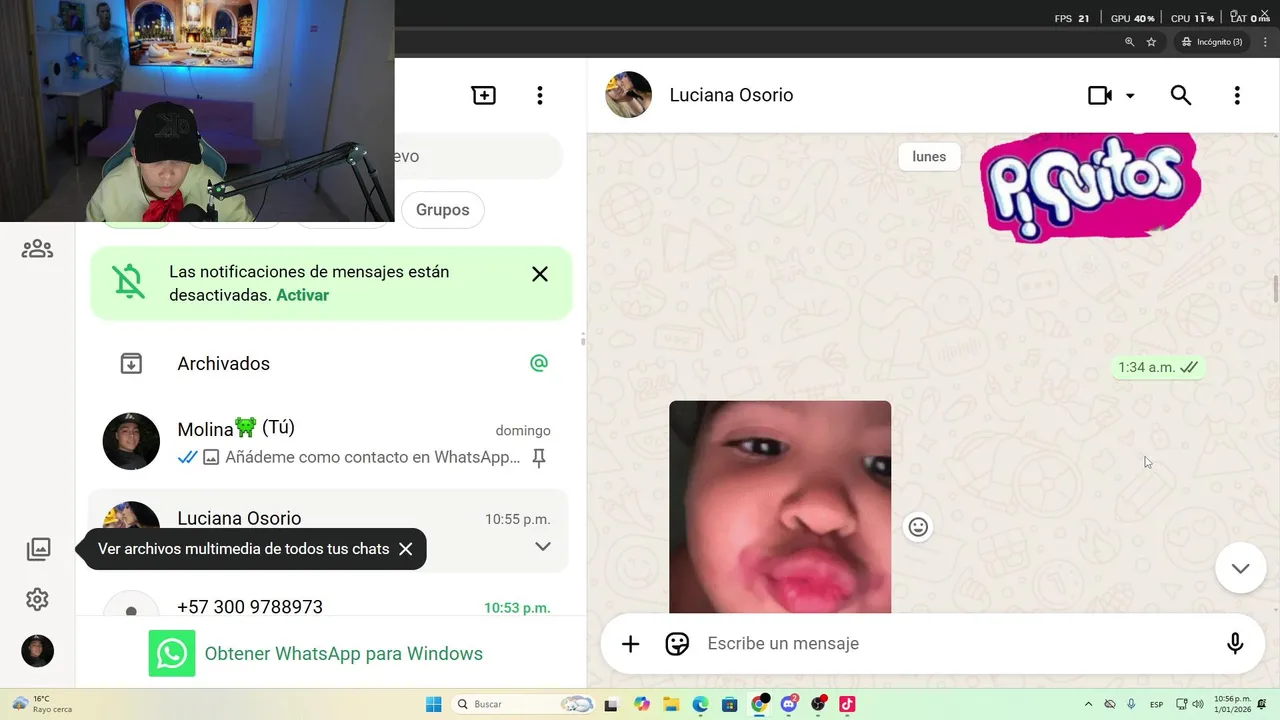This screenshot has height=720, width=1280.
Task: Start recording a voice message
Action: click(x=1235, y=644)
